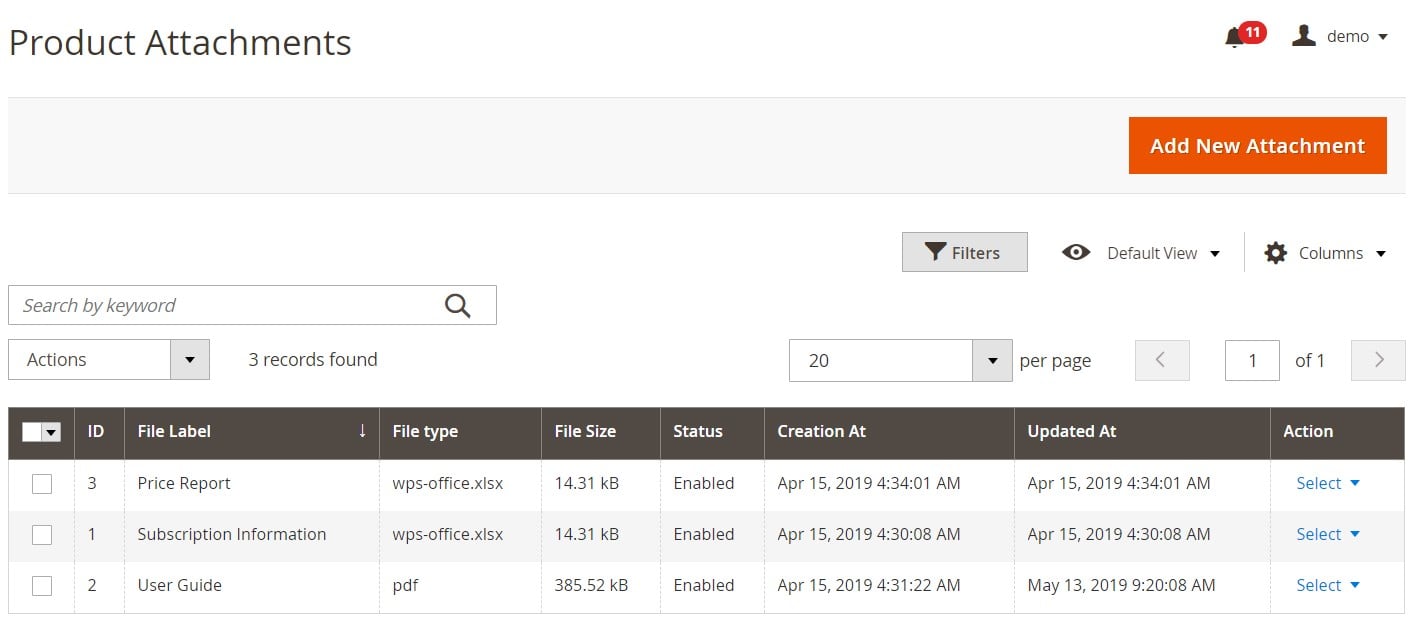Click the File Label sort arrow
This screenshot has width=1413, height=624.
(x=362, y=431)
